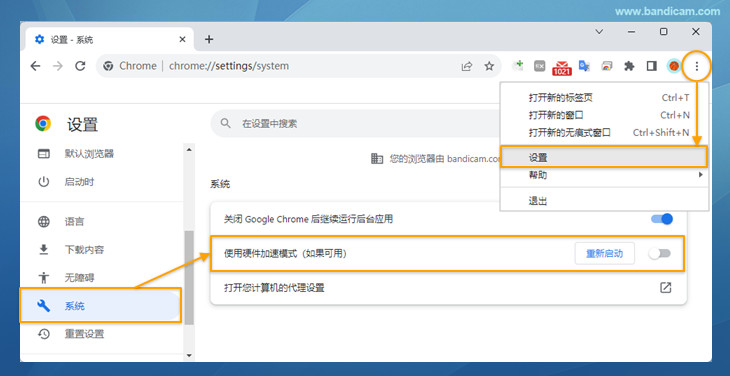730x376 pixels.
Task: Go forward to the next page
Action: tap(58, 66)
